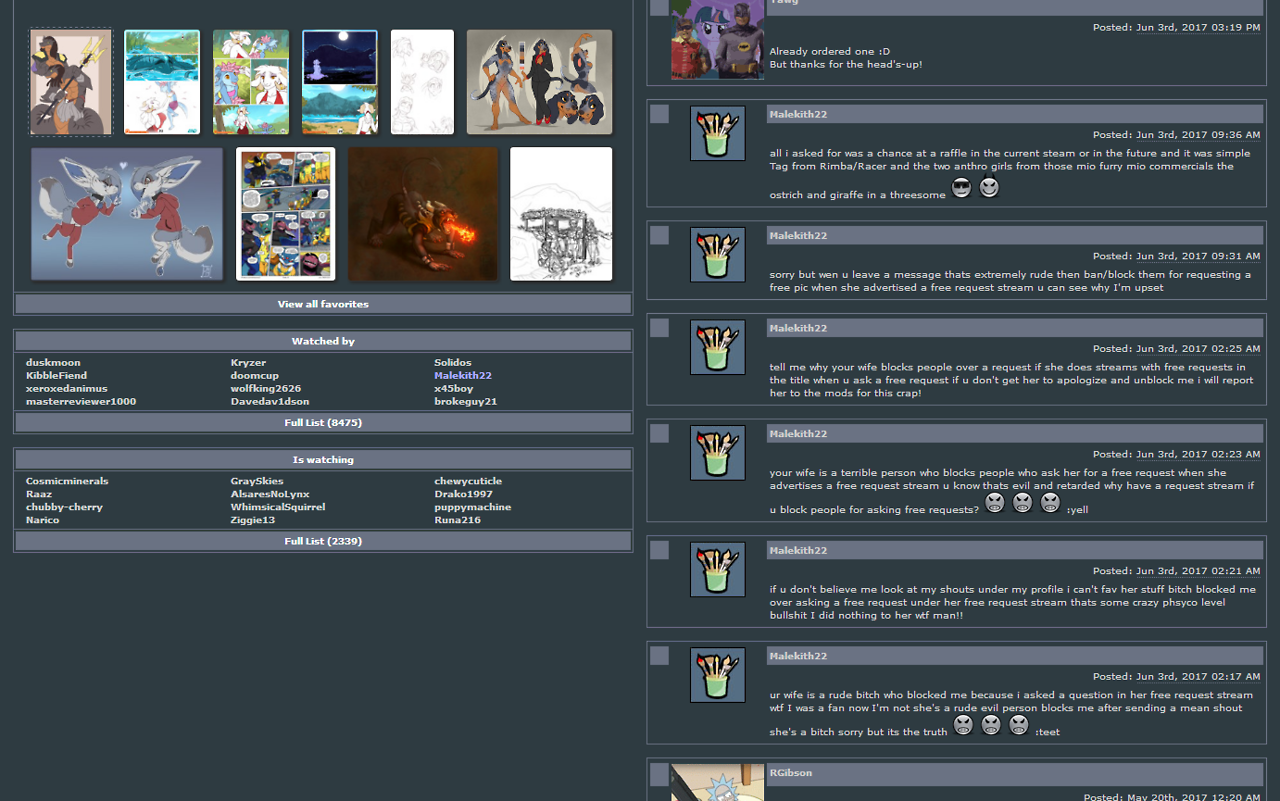Select the checkbox beside the 02:23 AM shout

[659, 433]
